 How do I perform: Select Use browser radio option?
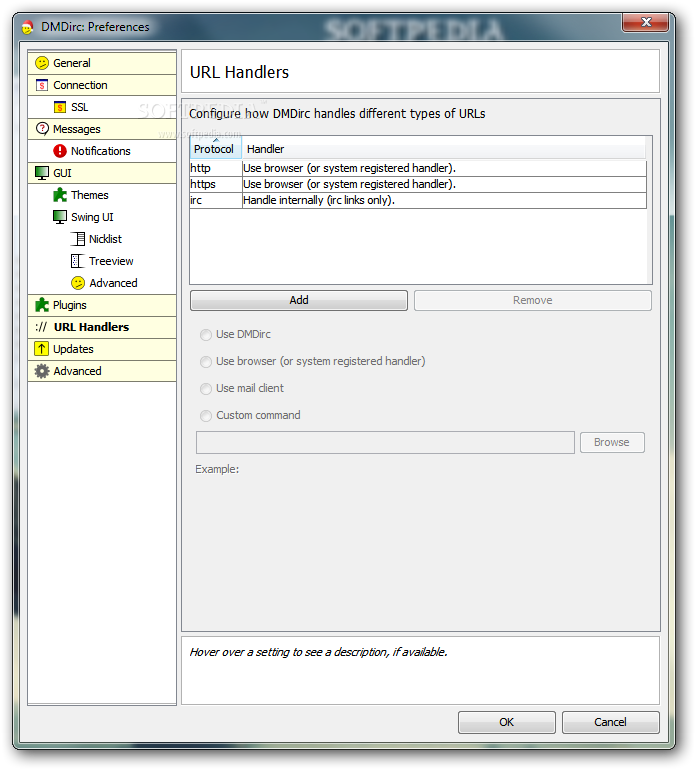point(206,362)
